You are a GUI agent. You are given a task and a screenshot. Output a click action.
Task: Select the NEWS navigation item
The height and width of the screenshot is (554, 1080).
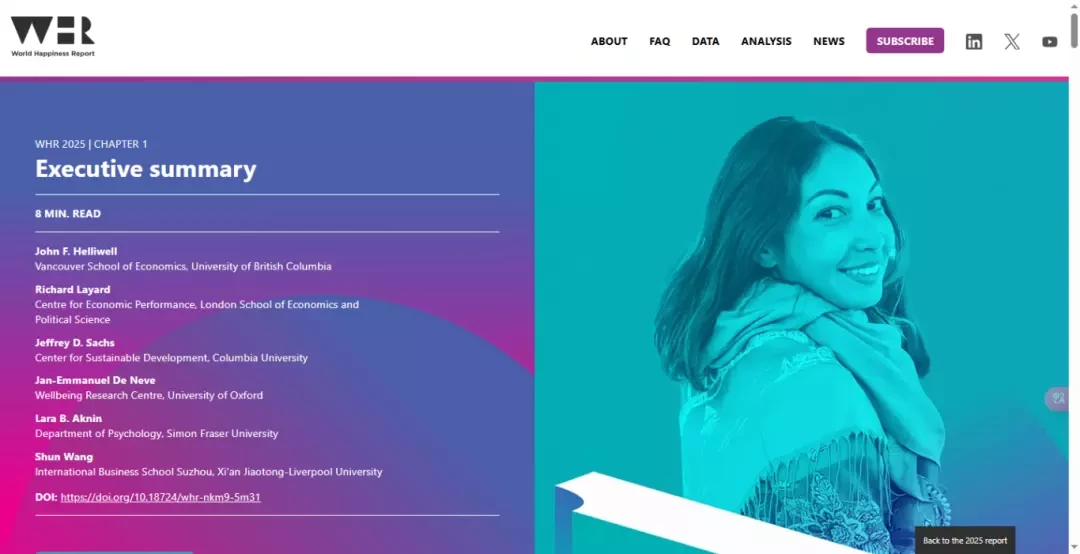(829, 41)
